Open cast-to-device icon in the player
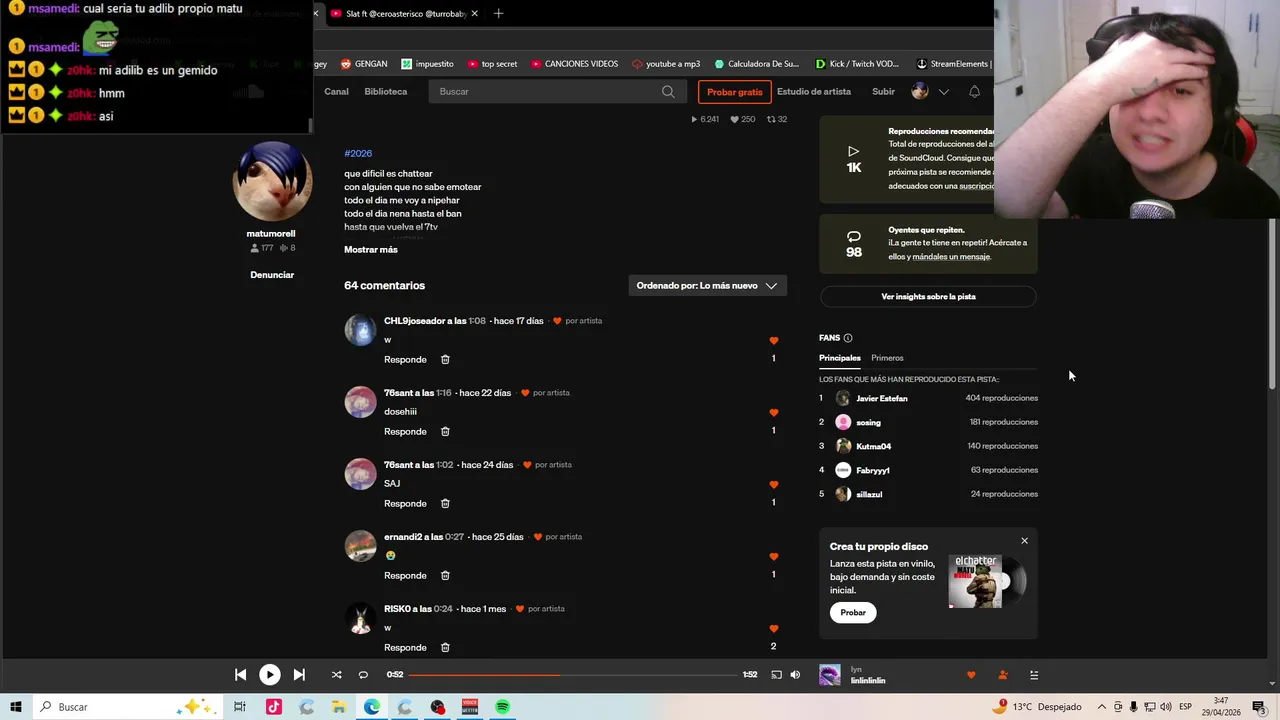Screen dimensions: 1280x720 776,675
